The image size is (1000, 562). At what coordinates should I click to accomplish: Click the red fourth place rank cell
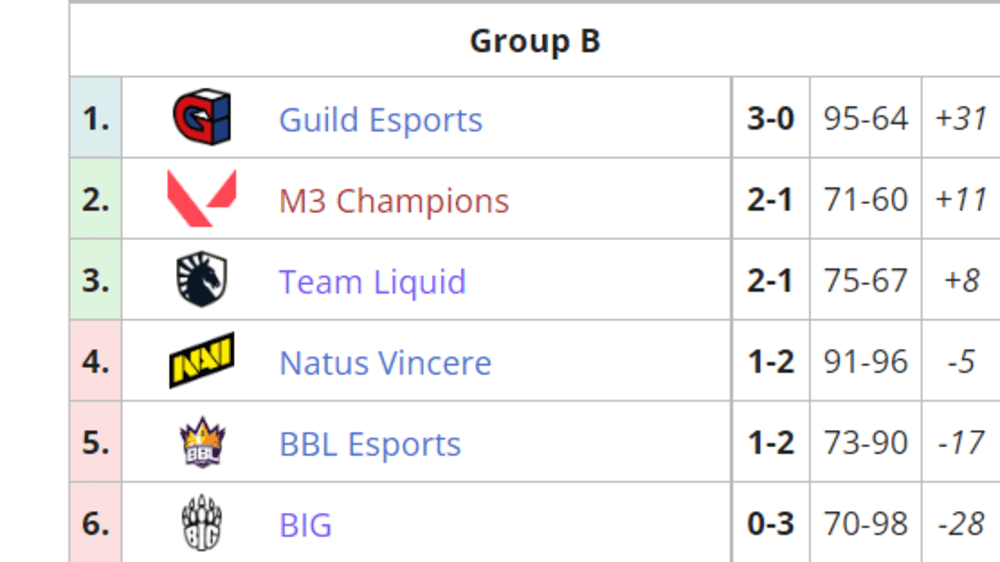click(96, 361)
